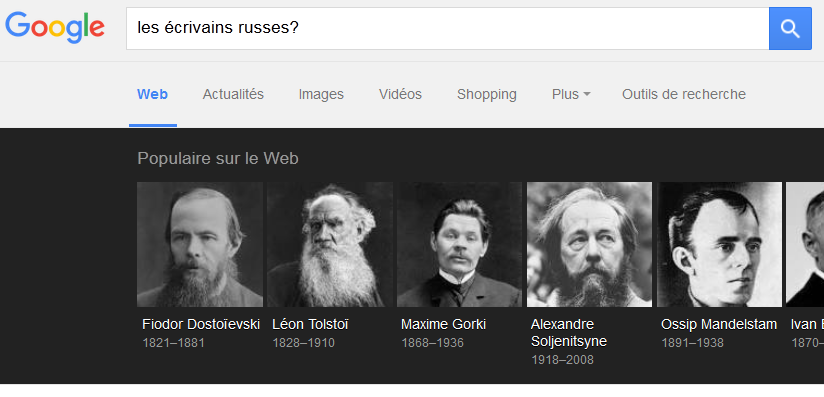Click into the search query field
This screenshot has height=397, width=824.
[448, 28]
